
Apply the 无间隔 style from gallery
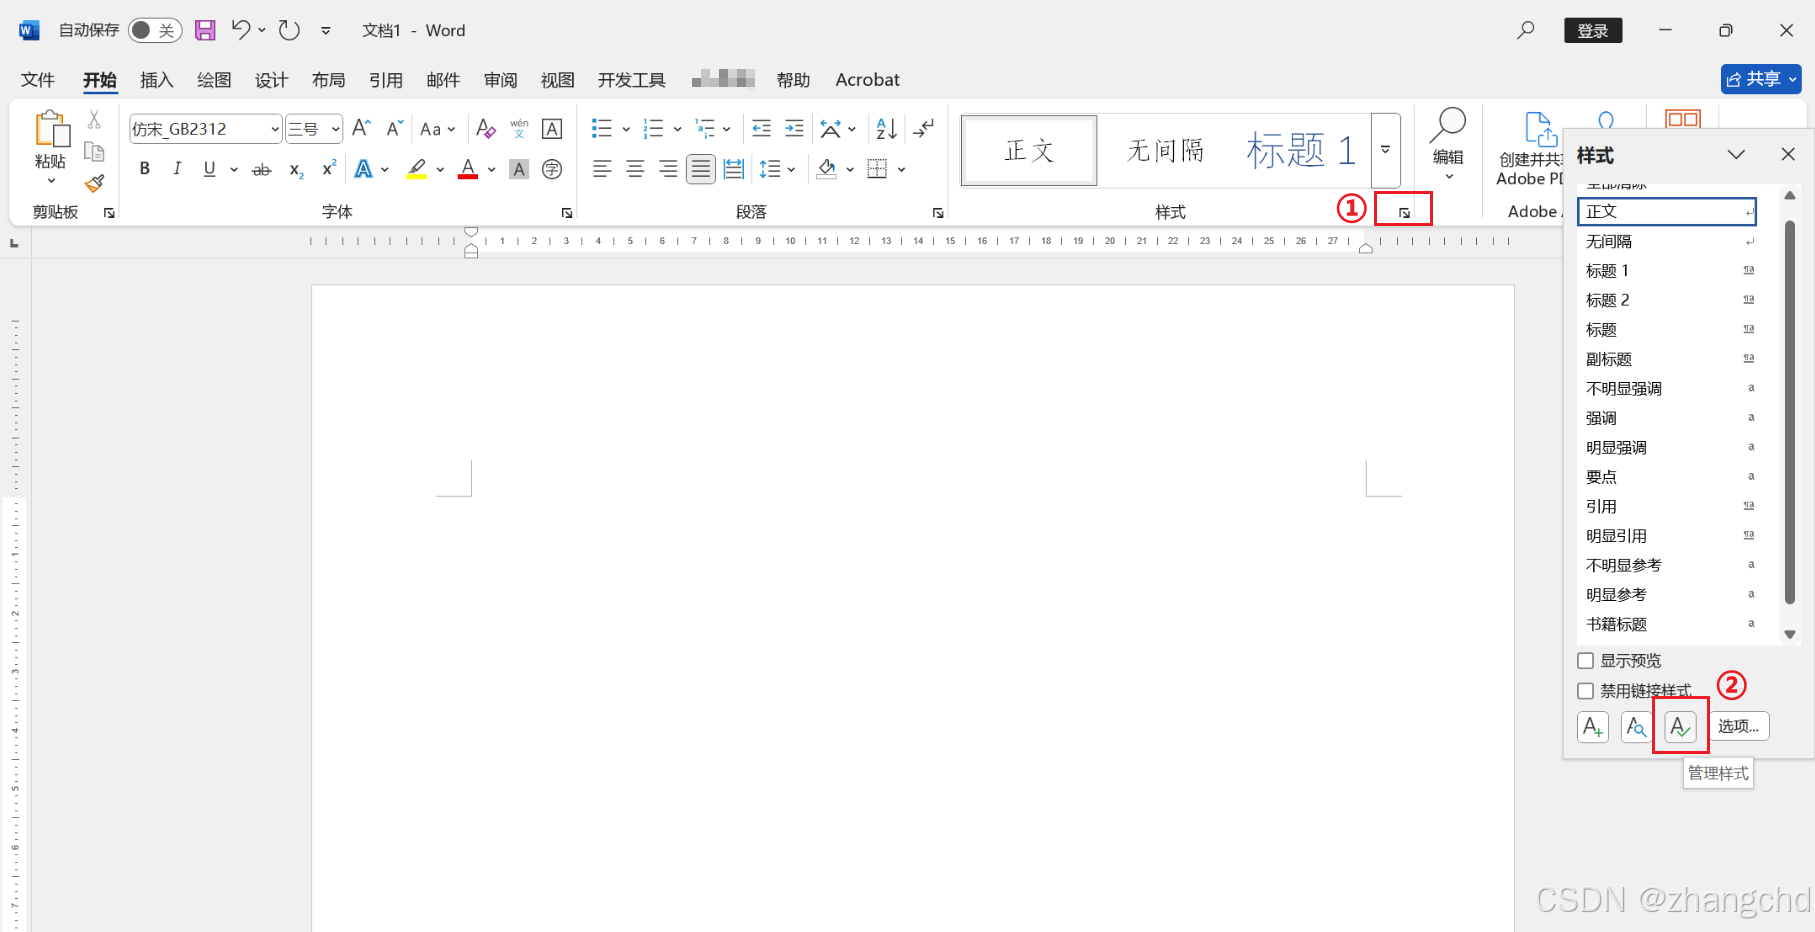(x=1165, y=150)
